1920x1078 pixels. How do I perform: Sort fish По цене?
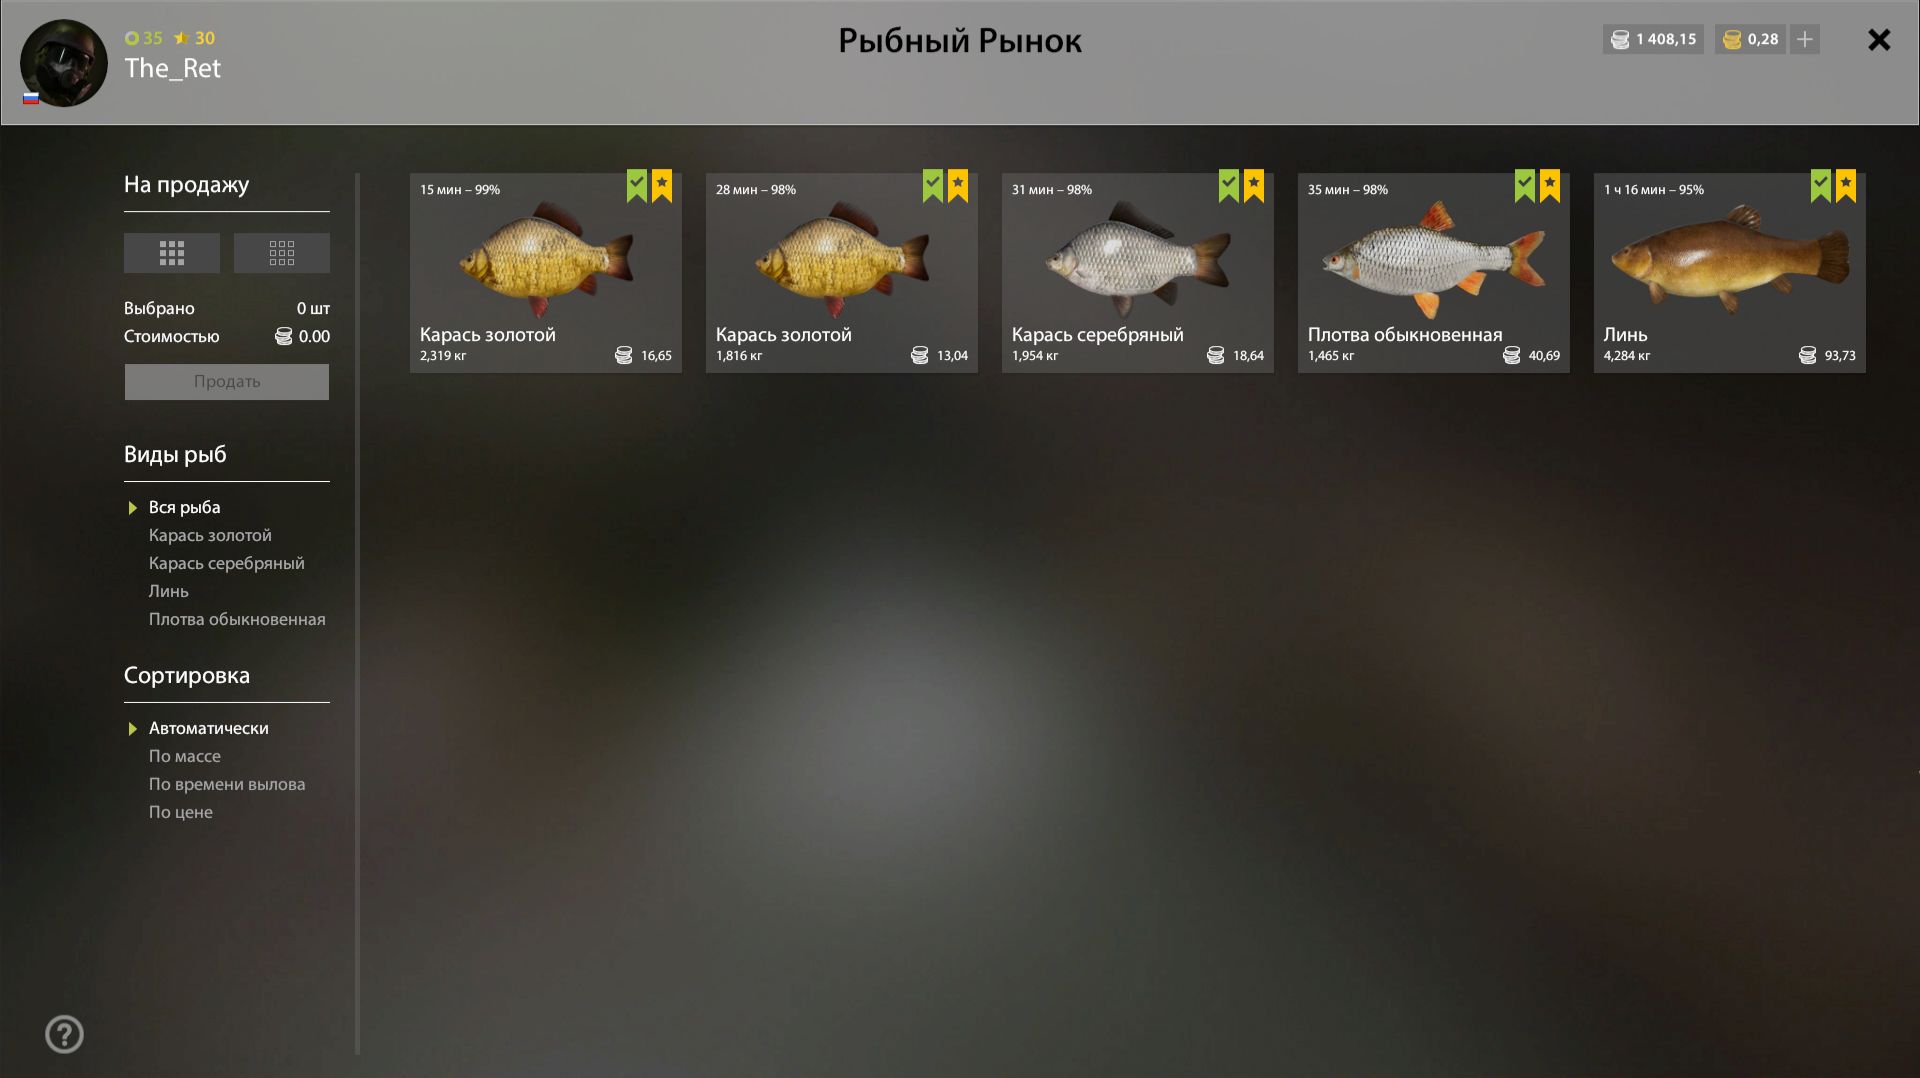click(x=181, y=812)
